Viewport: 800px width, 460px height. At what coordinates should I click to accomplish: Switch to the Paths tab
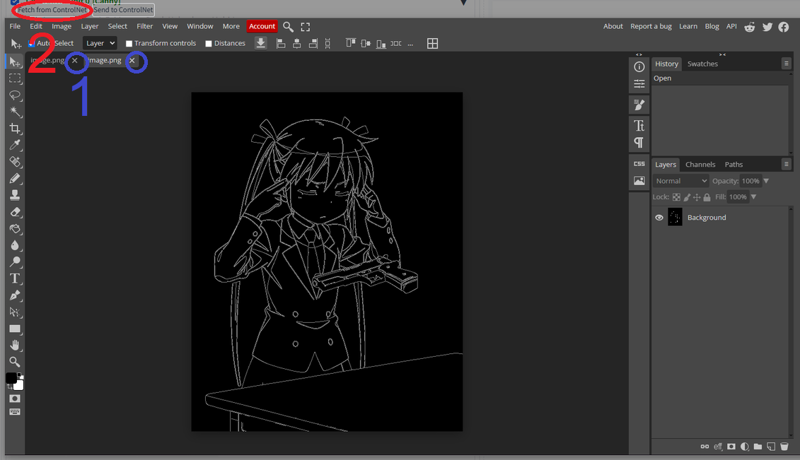[734, 165]
